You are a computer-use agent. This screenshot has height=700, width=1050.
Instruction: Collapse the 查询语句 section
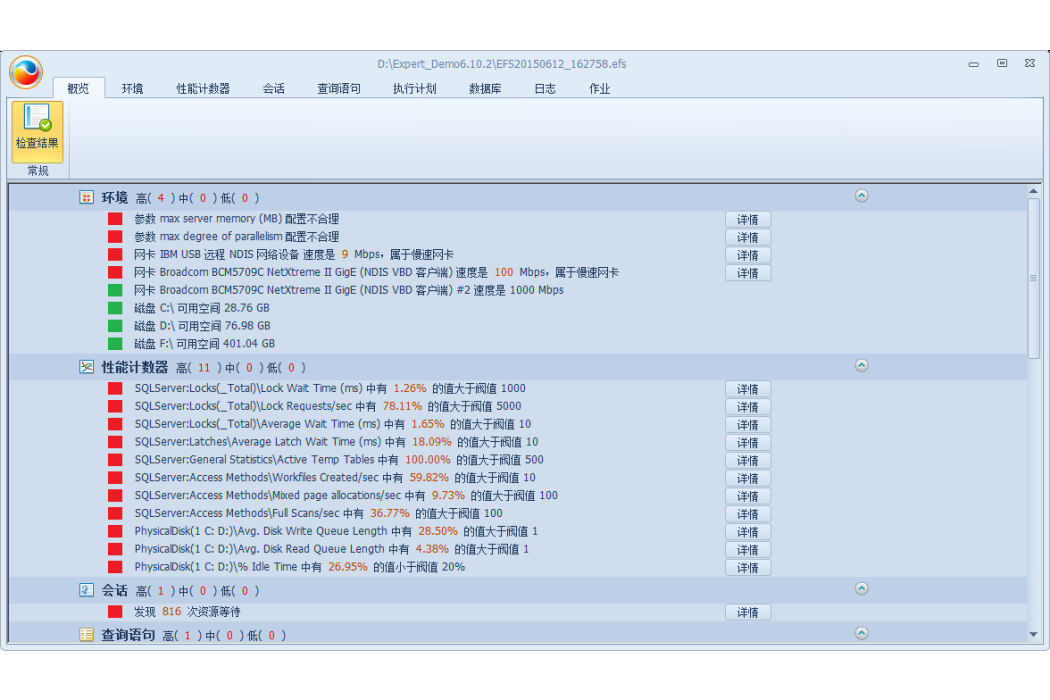click(862, 633)
